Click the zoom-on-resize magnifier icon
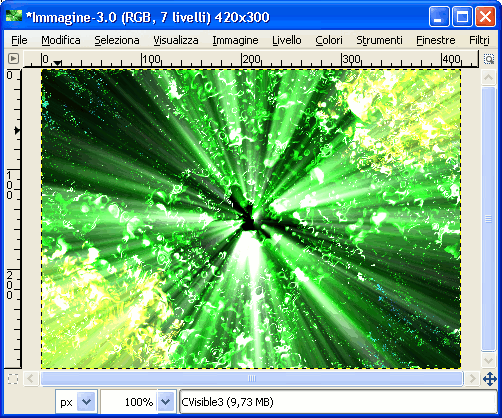Viewport: 502px width, 418px height. (489, 59)
